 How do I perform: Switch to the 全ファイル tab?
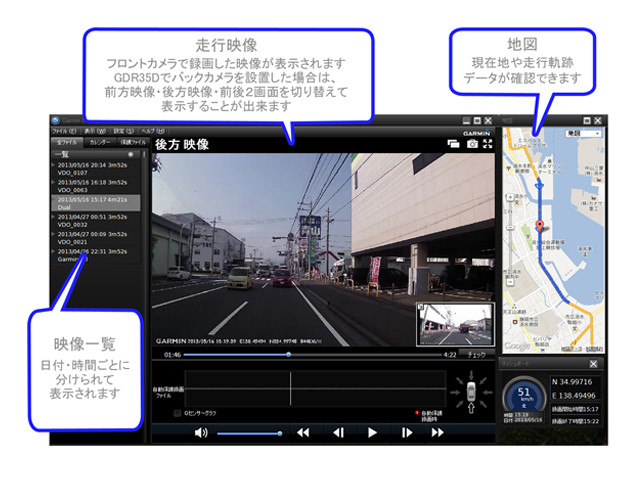tap(67, 142)
